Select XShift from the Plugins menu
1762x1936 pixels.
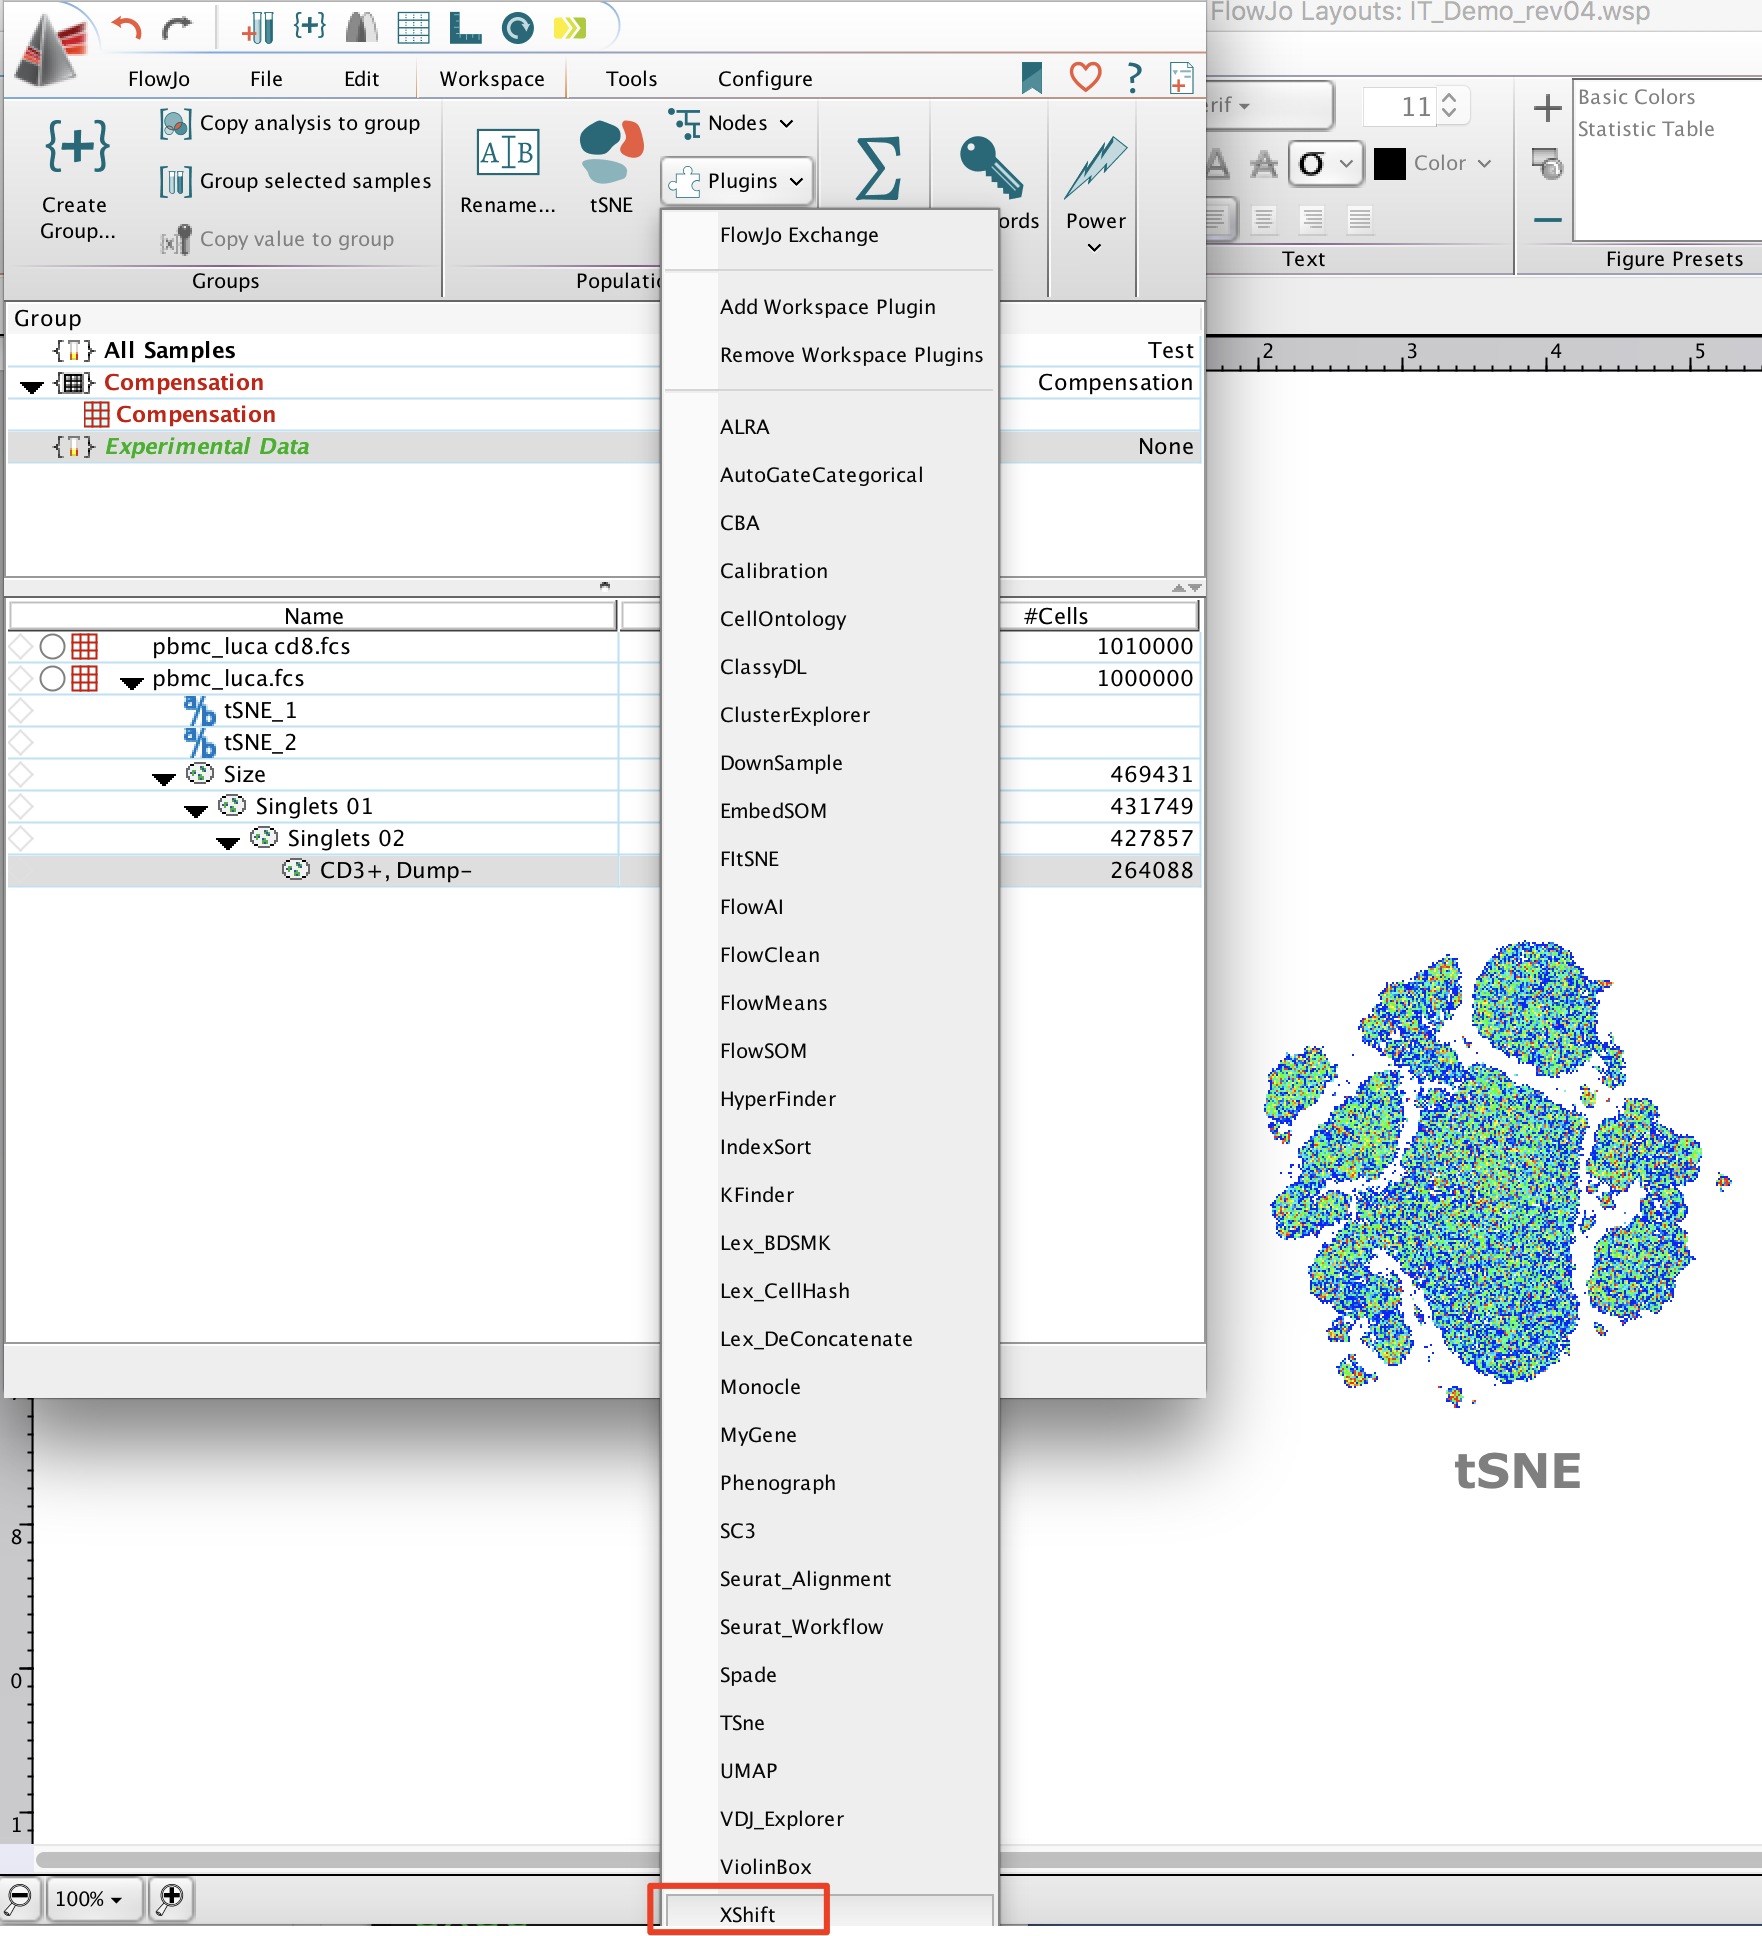(747, 1914)
